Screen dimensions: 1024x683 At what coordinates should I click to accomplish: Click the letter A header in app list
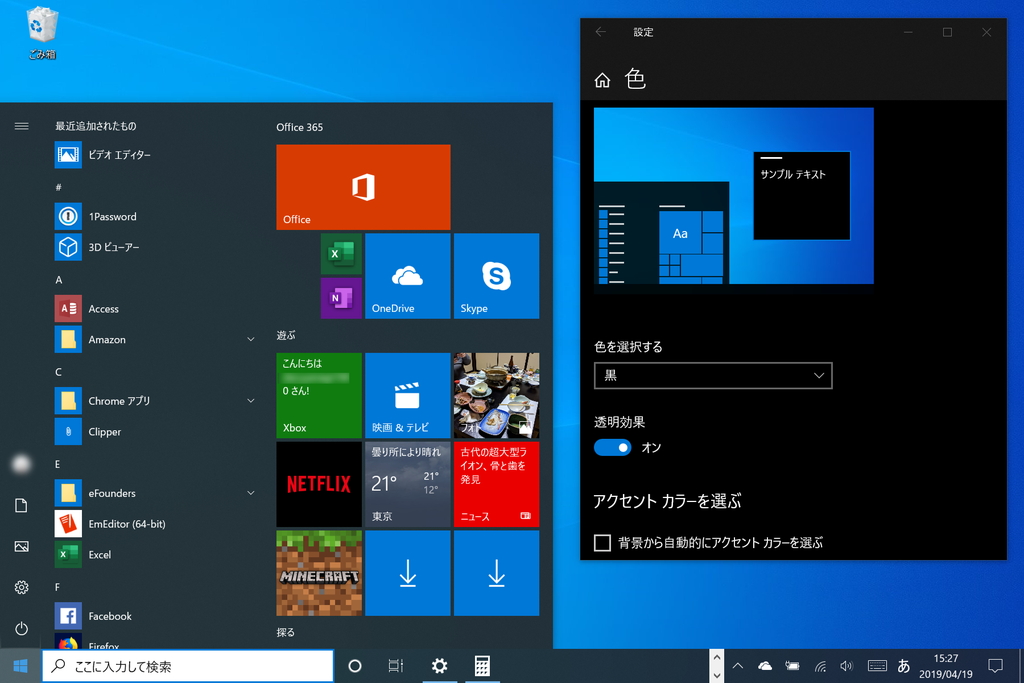[x=59, y=279]
